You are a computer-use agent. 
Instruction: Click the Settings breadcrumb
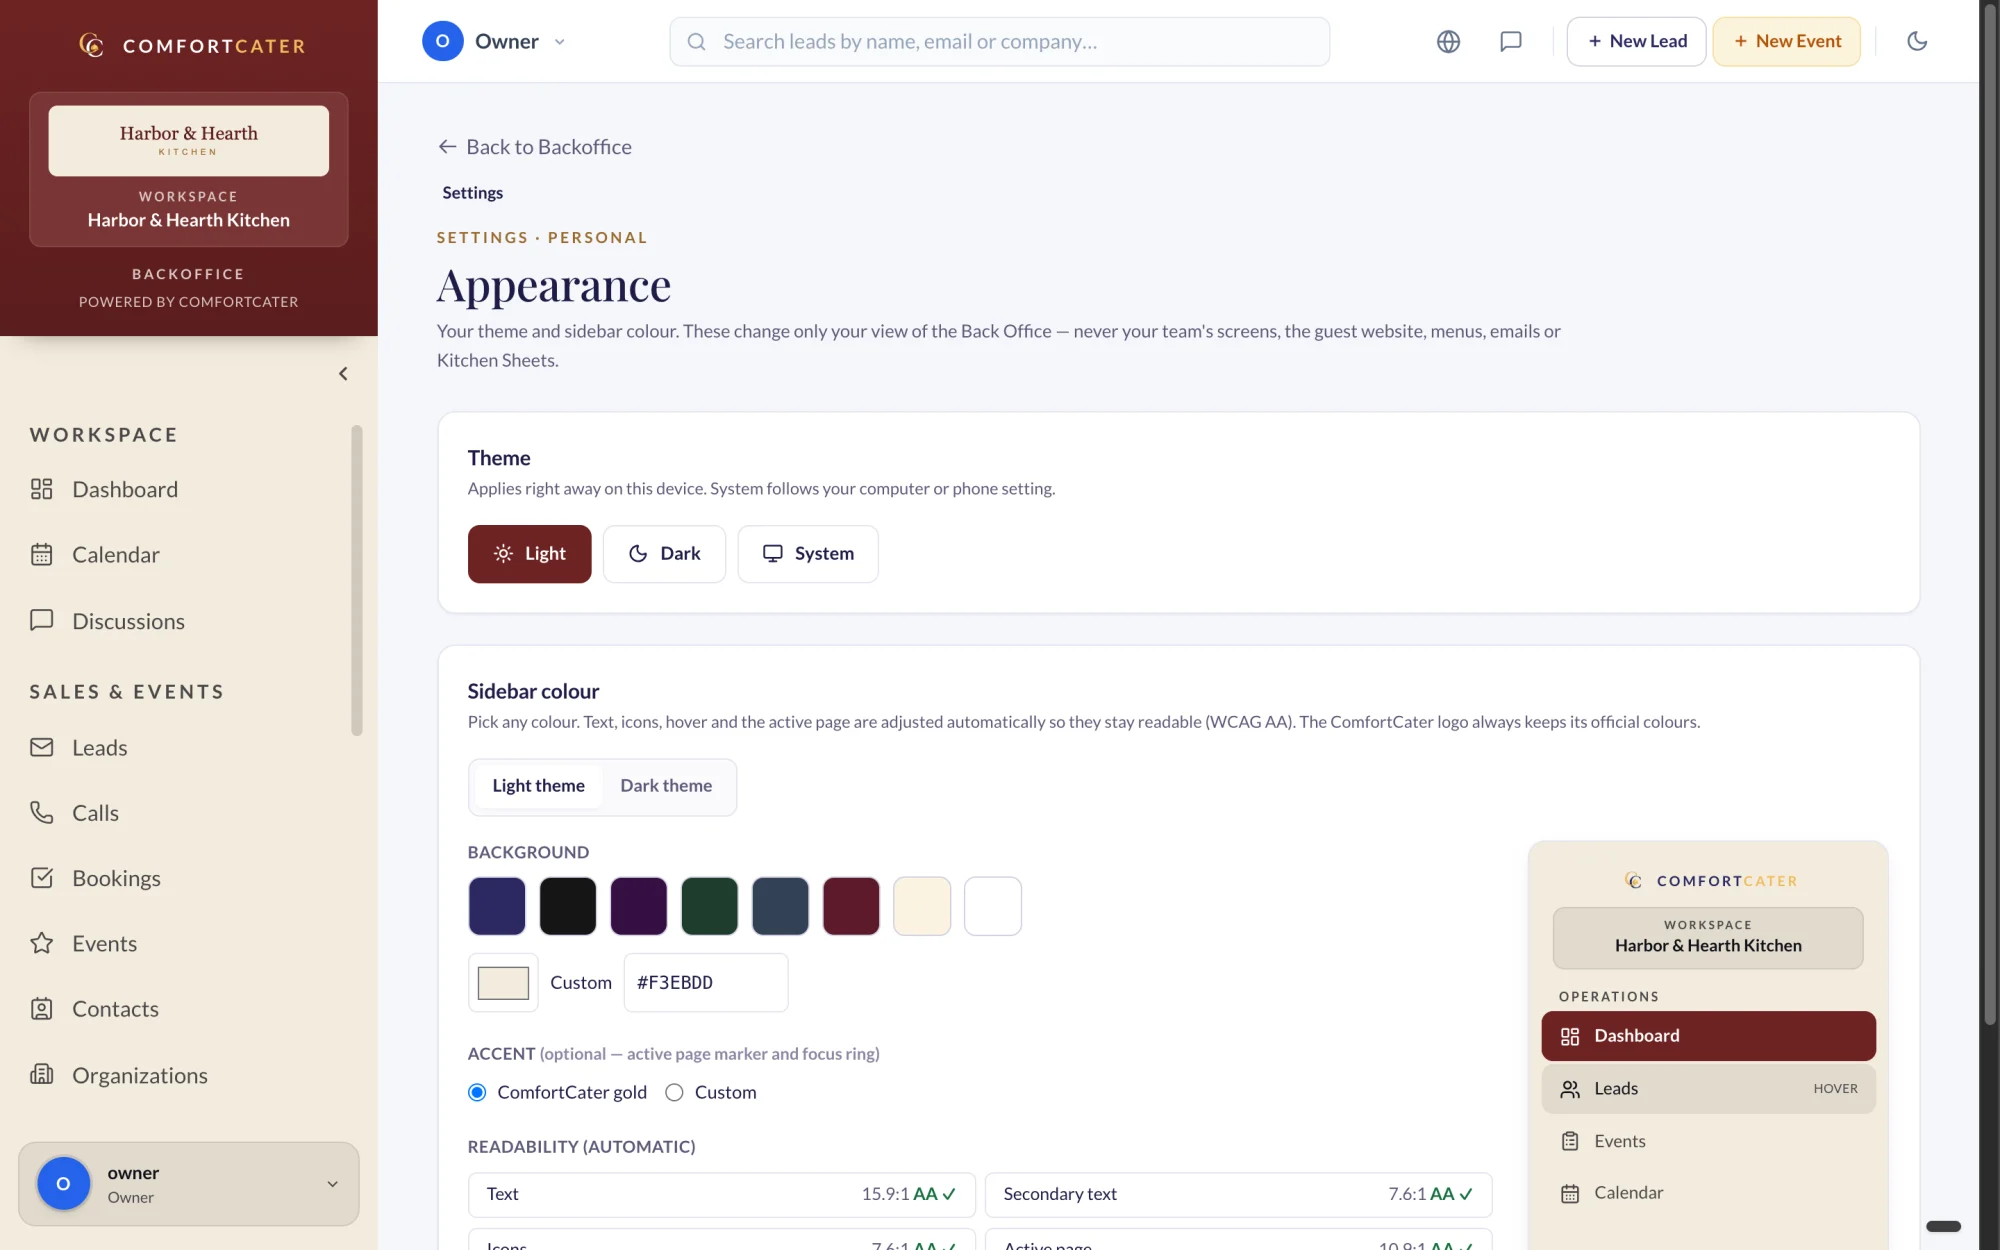point(472,192)
